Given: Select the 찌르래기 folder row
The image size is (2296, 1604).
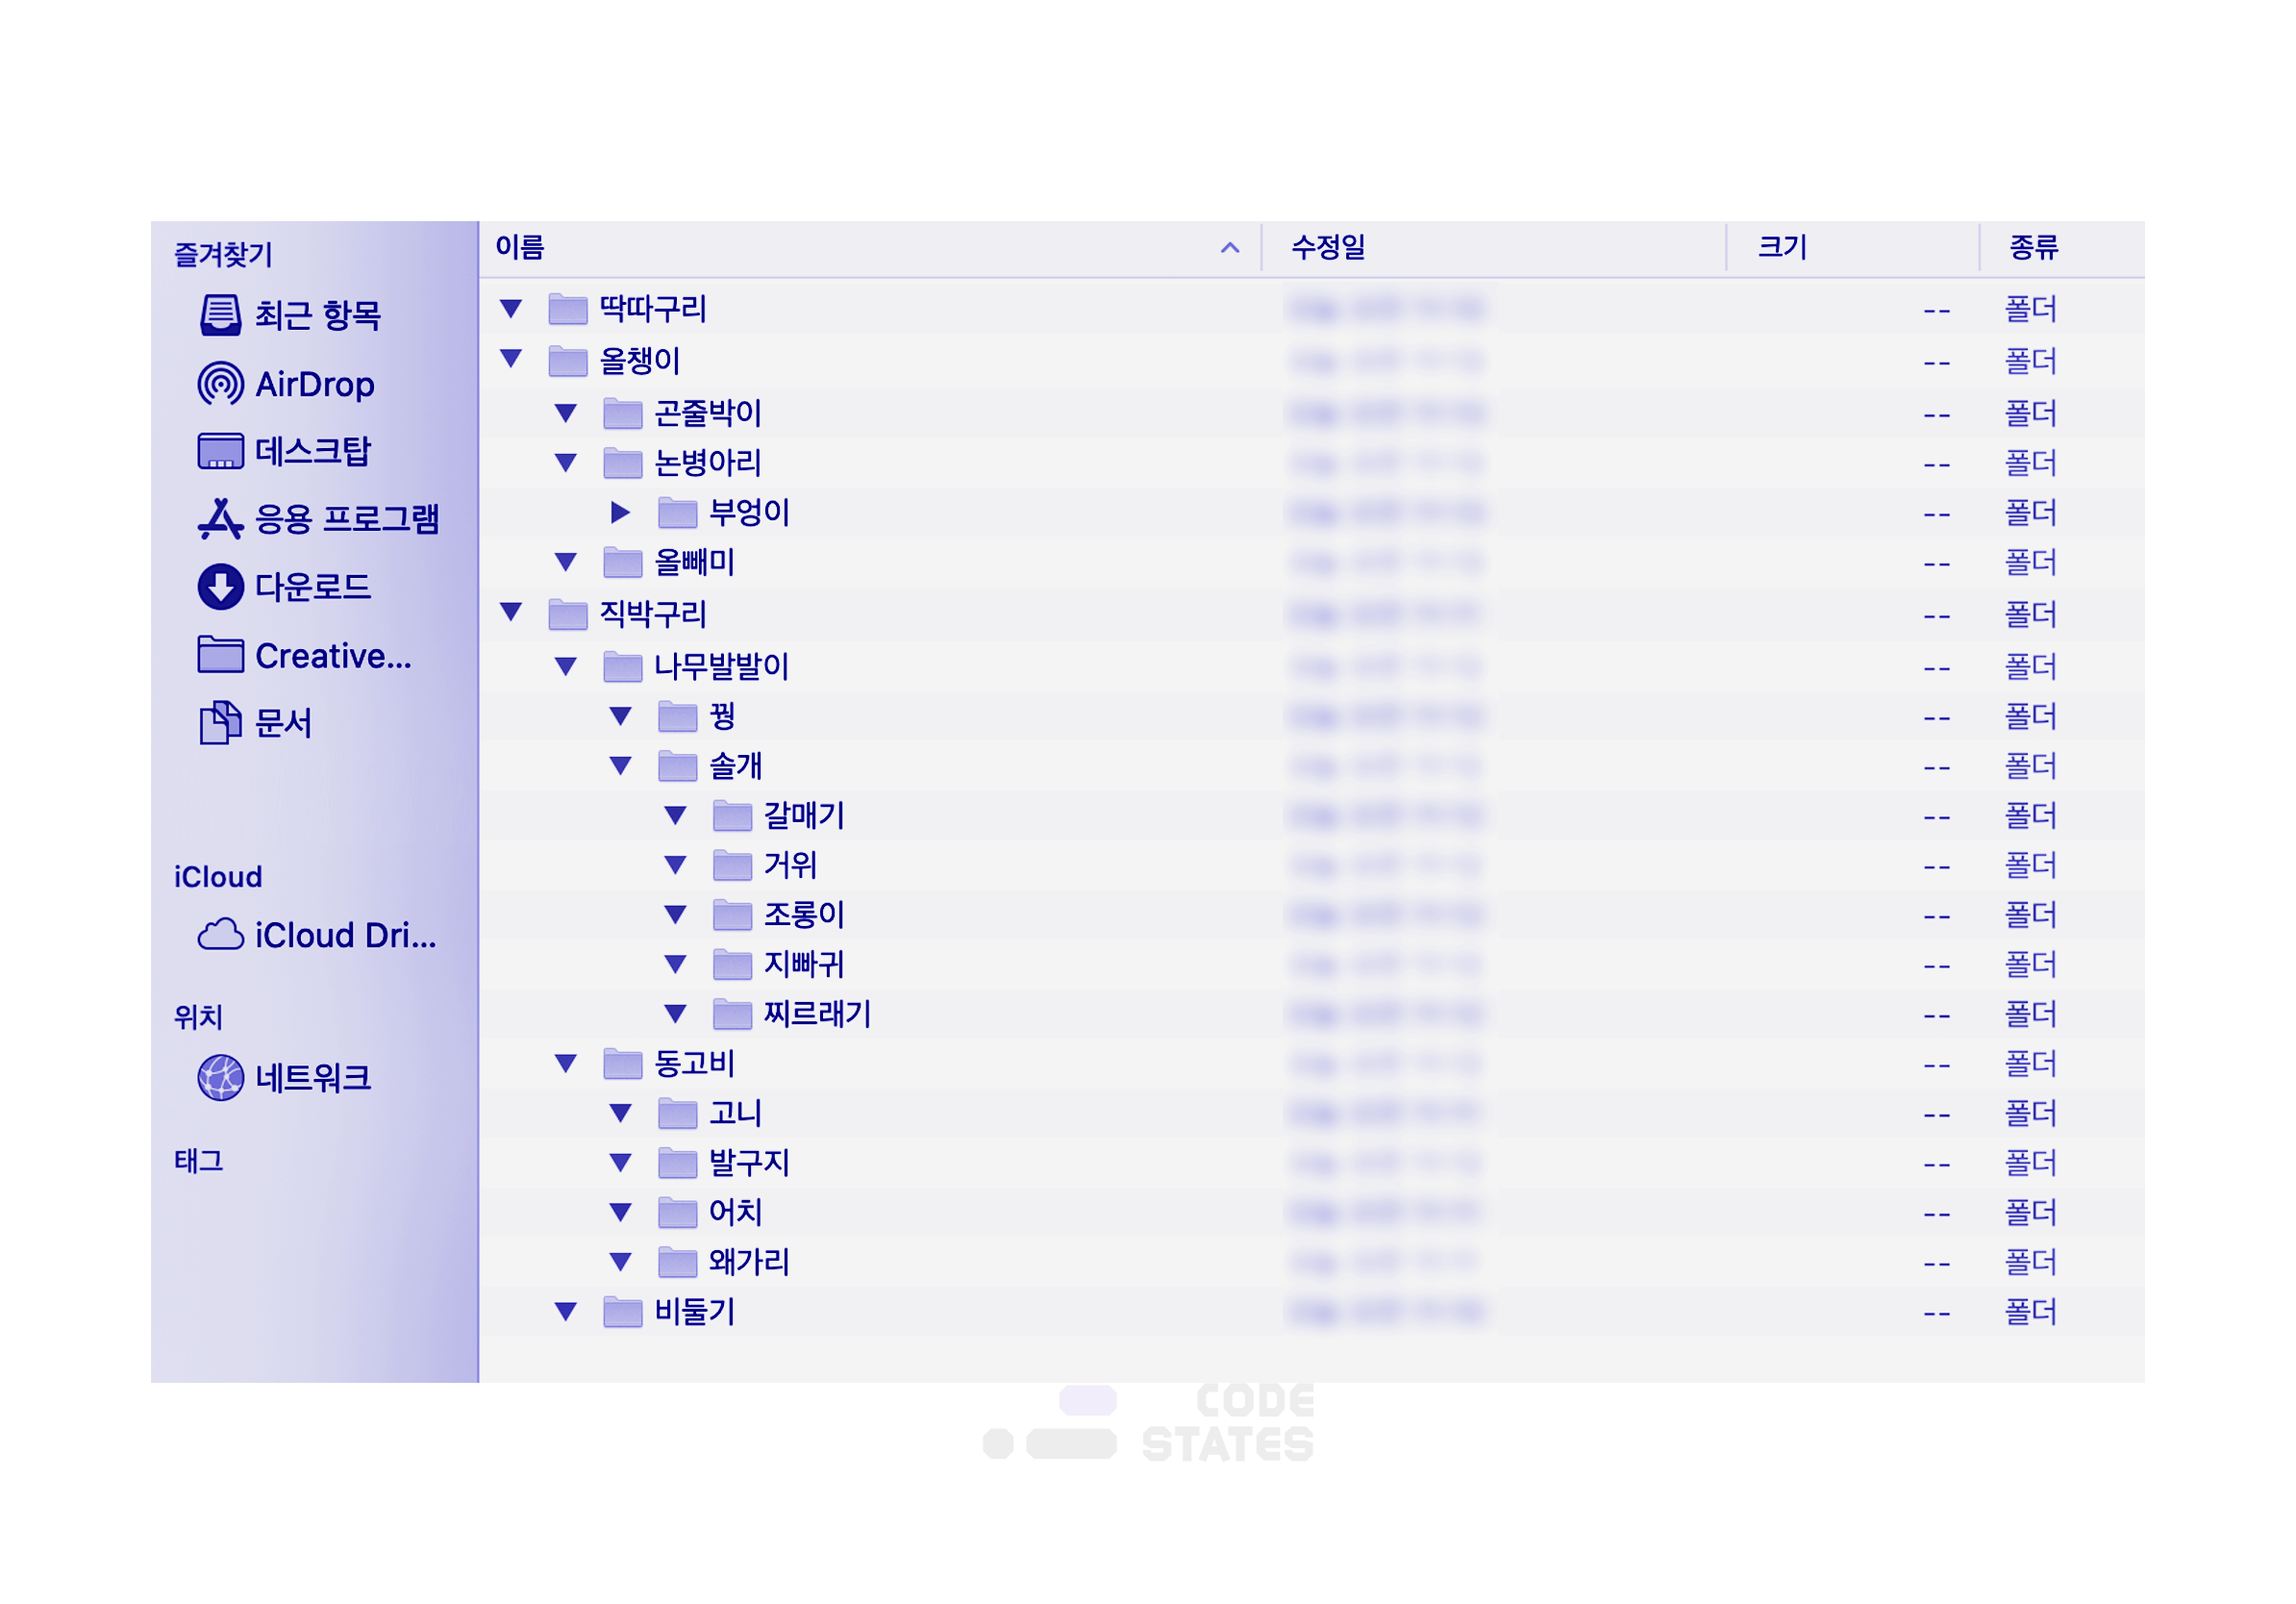Looking at the screenshot, I should coord(817,1014).
